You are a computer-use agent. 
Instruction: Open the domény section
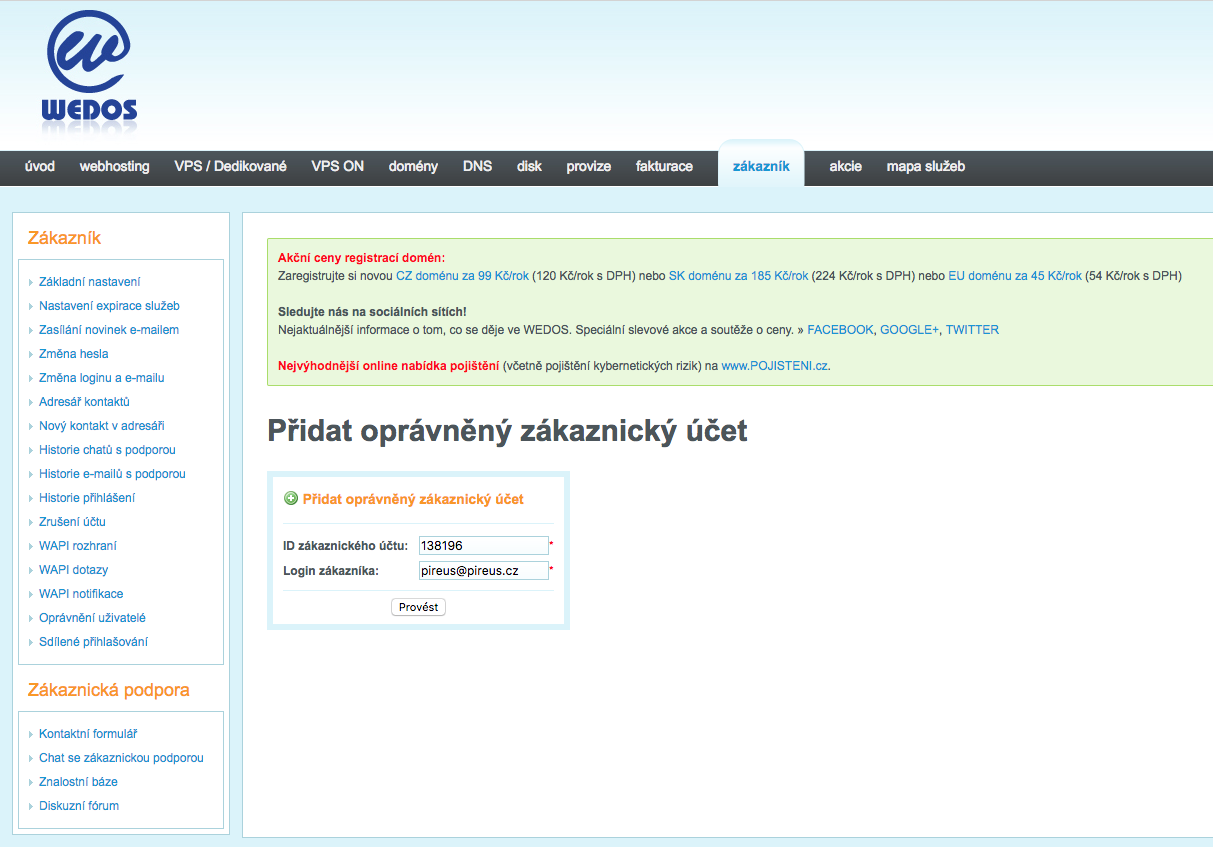413,167
